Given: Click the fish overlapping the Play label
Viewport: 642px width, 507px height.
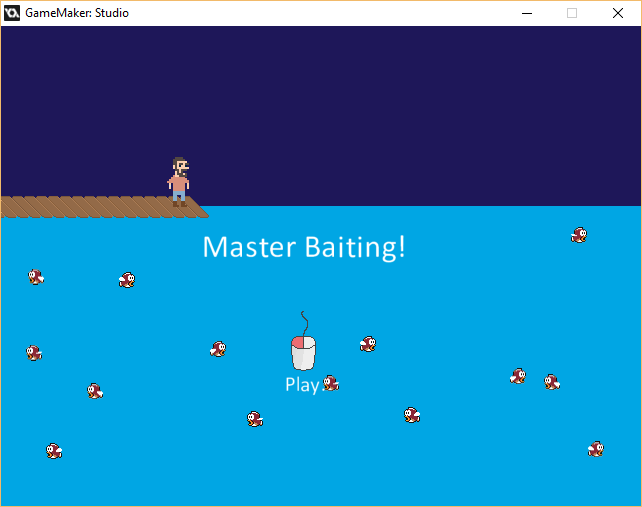Looking at the screenshot, I should click(x=331, y=383).
